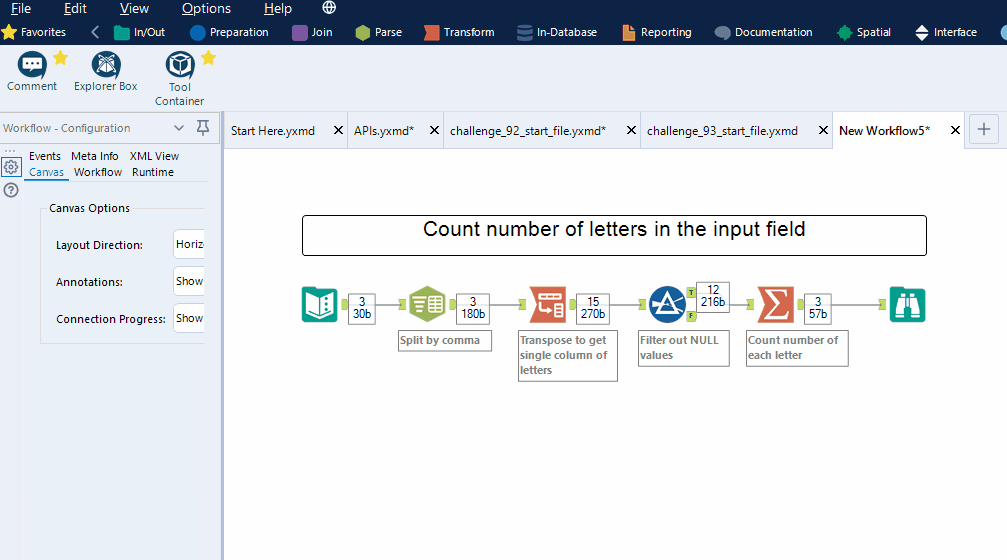Image resolution: width=1007 pixels, height=560 pixels.
Task: Open the In-Database tool palette
Action: 557,32
